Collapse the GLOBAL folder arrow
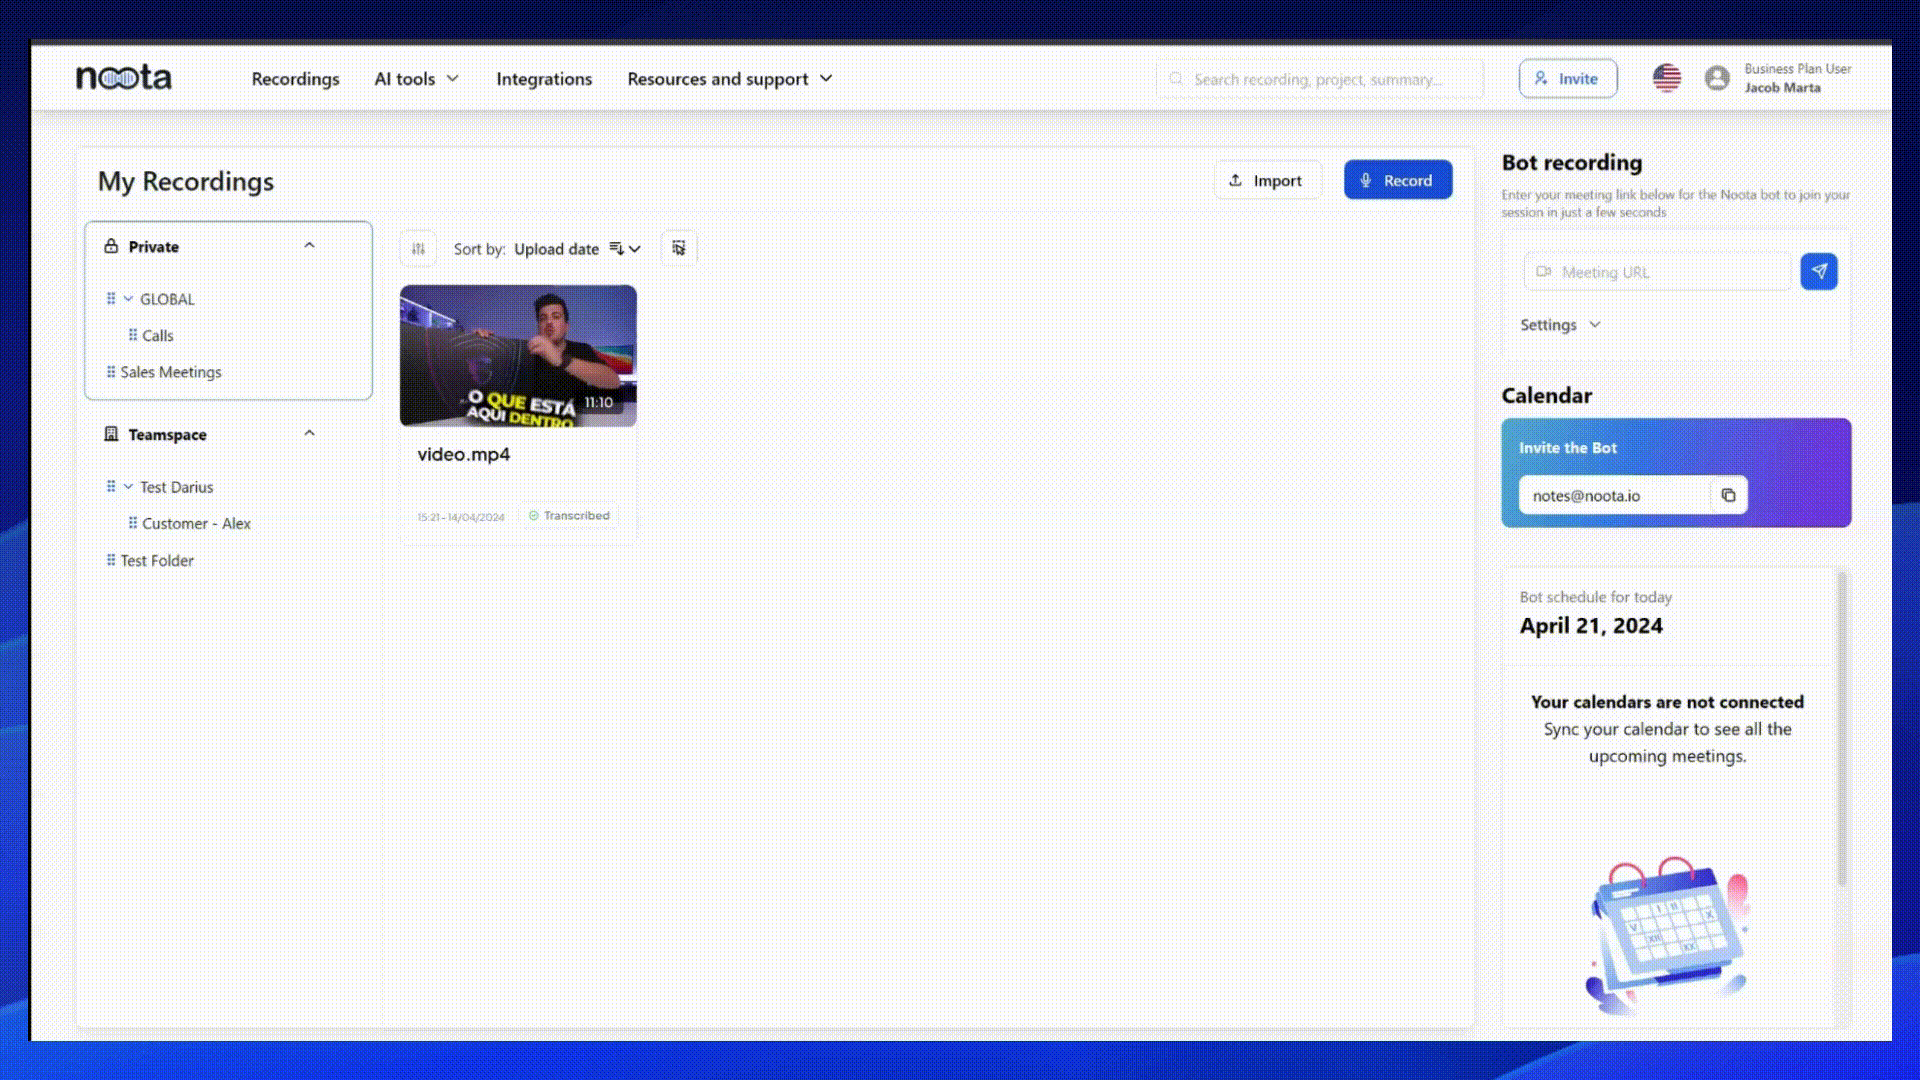The image size is (1920, 1080). pyautogui.click(x=128, y=299)
